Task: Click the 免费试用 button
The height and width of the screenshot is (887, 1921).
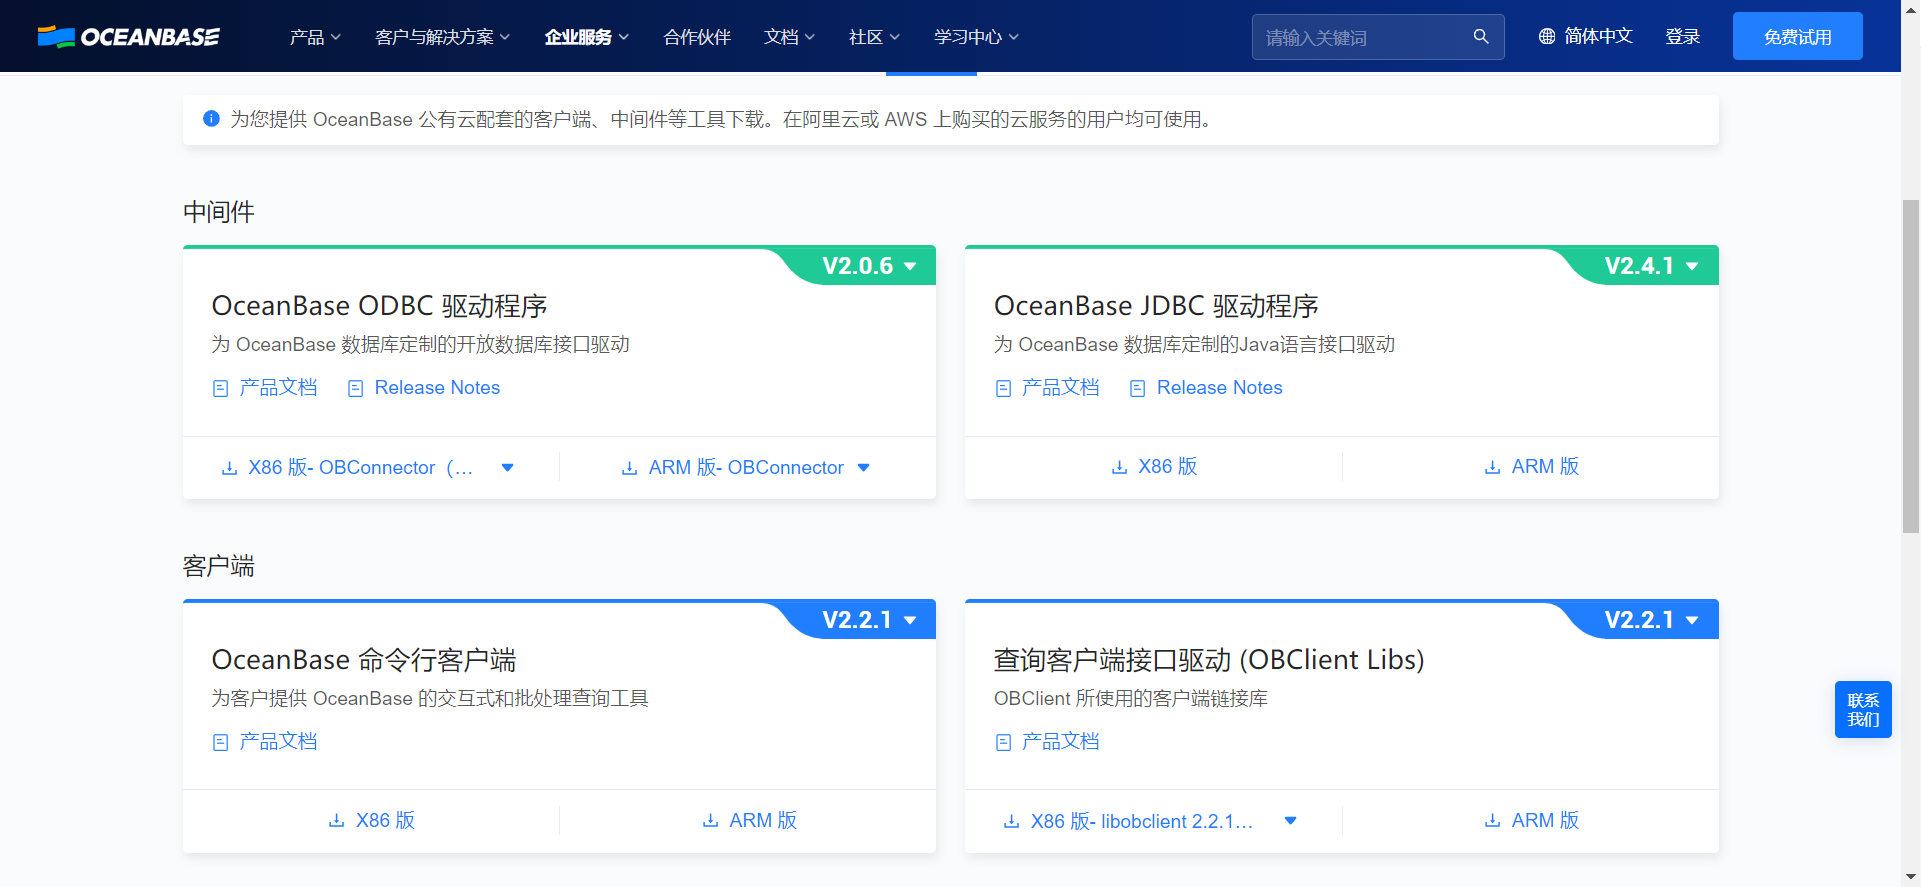Action: pyautogui.click(x=1797, y=36)
